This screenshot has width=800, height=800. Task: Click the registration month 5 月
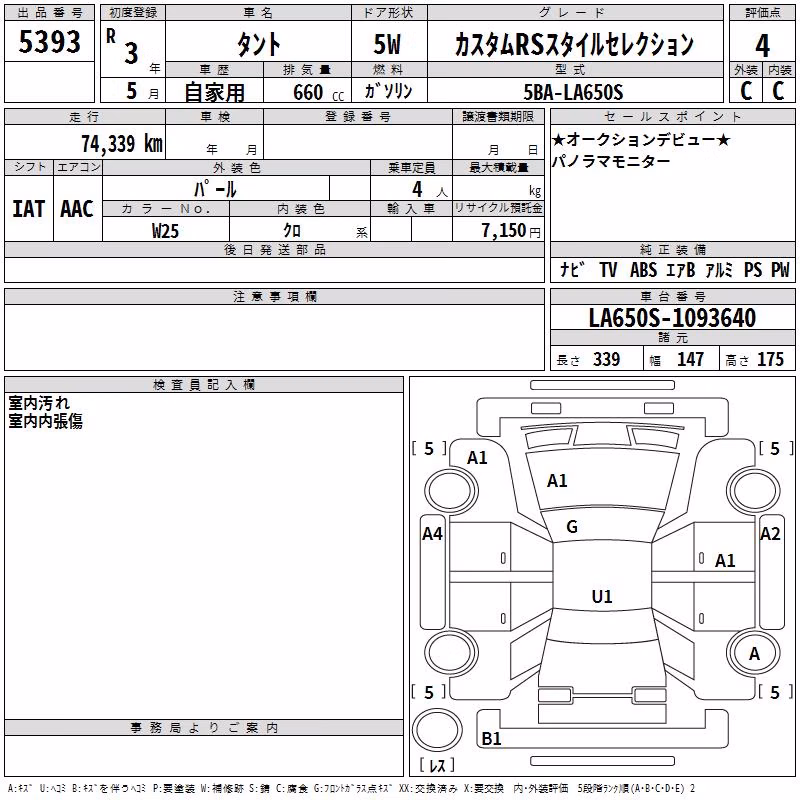(142, 91)
